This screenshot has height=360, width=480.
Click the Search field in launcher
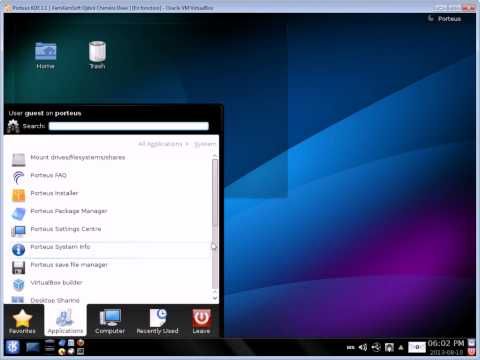[129, 126]
